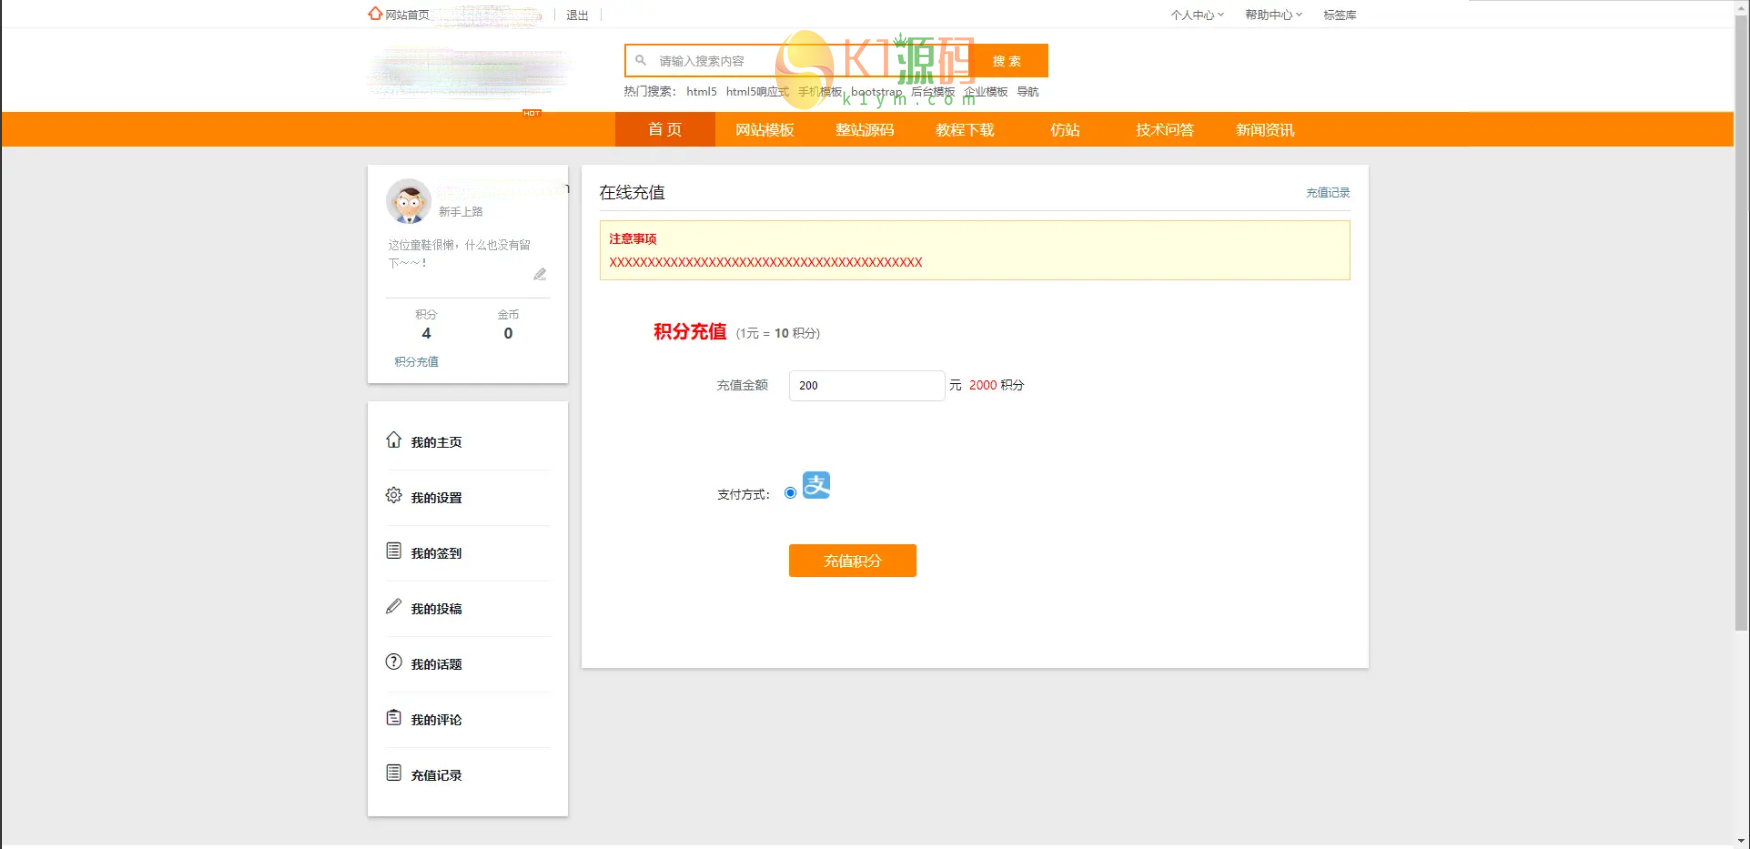Click the clipboard icon for 我的评论
1750x849 pixels.
point(394,718)
